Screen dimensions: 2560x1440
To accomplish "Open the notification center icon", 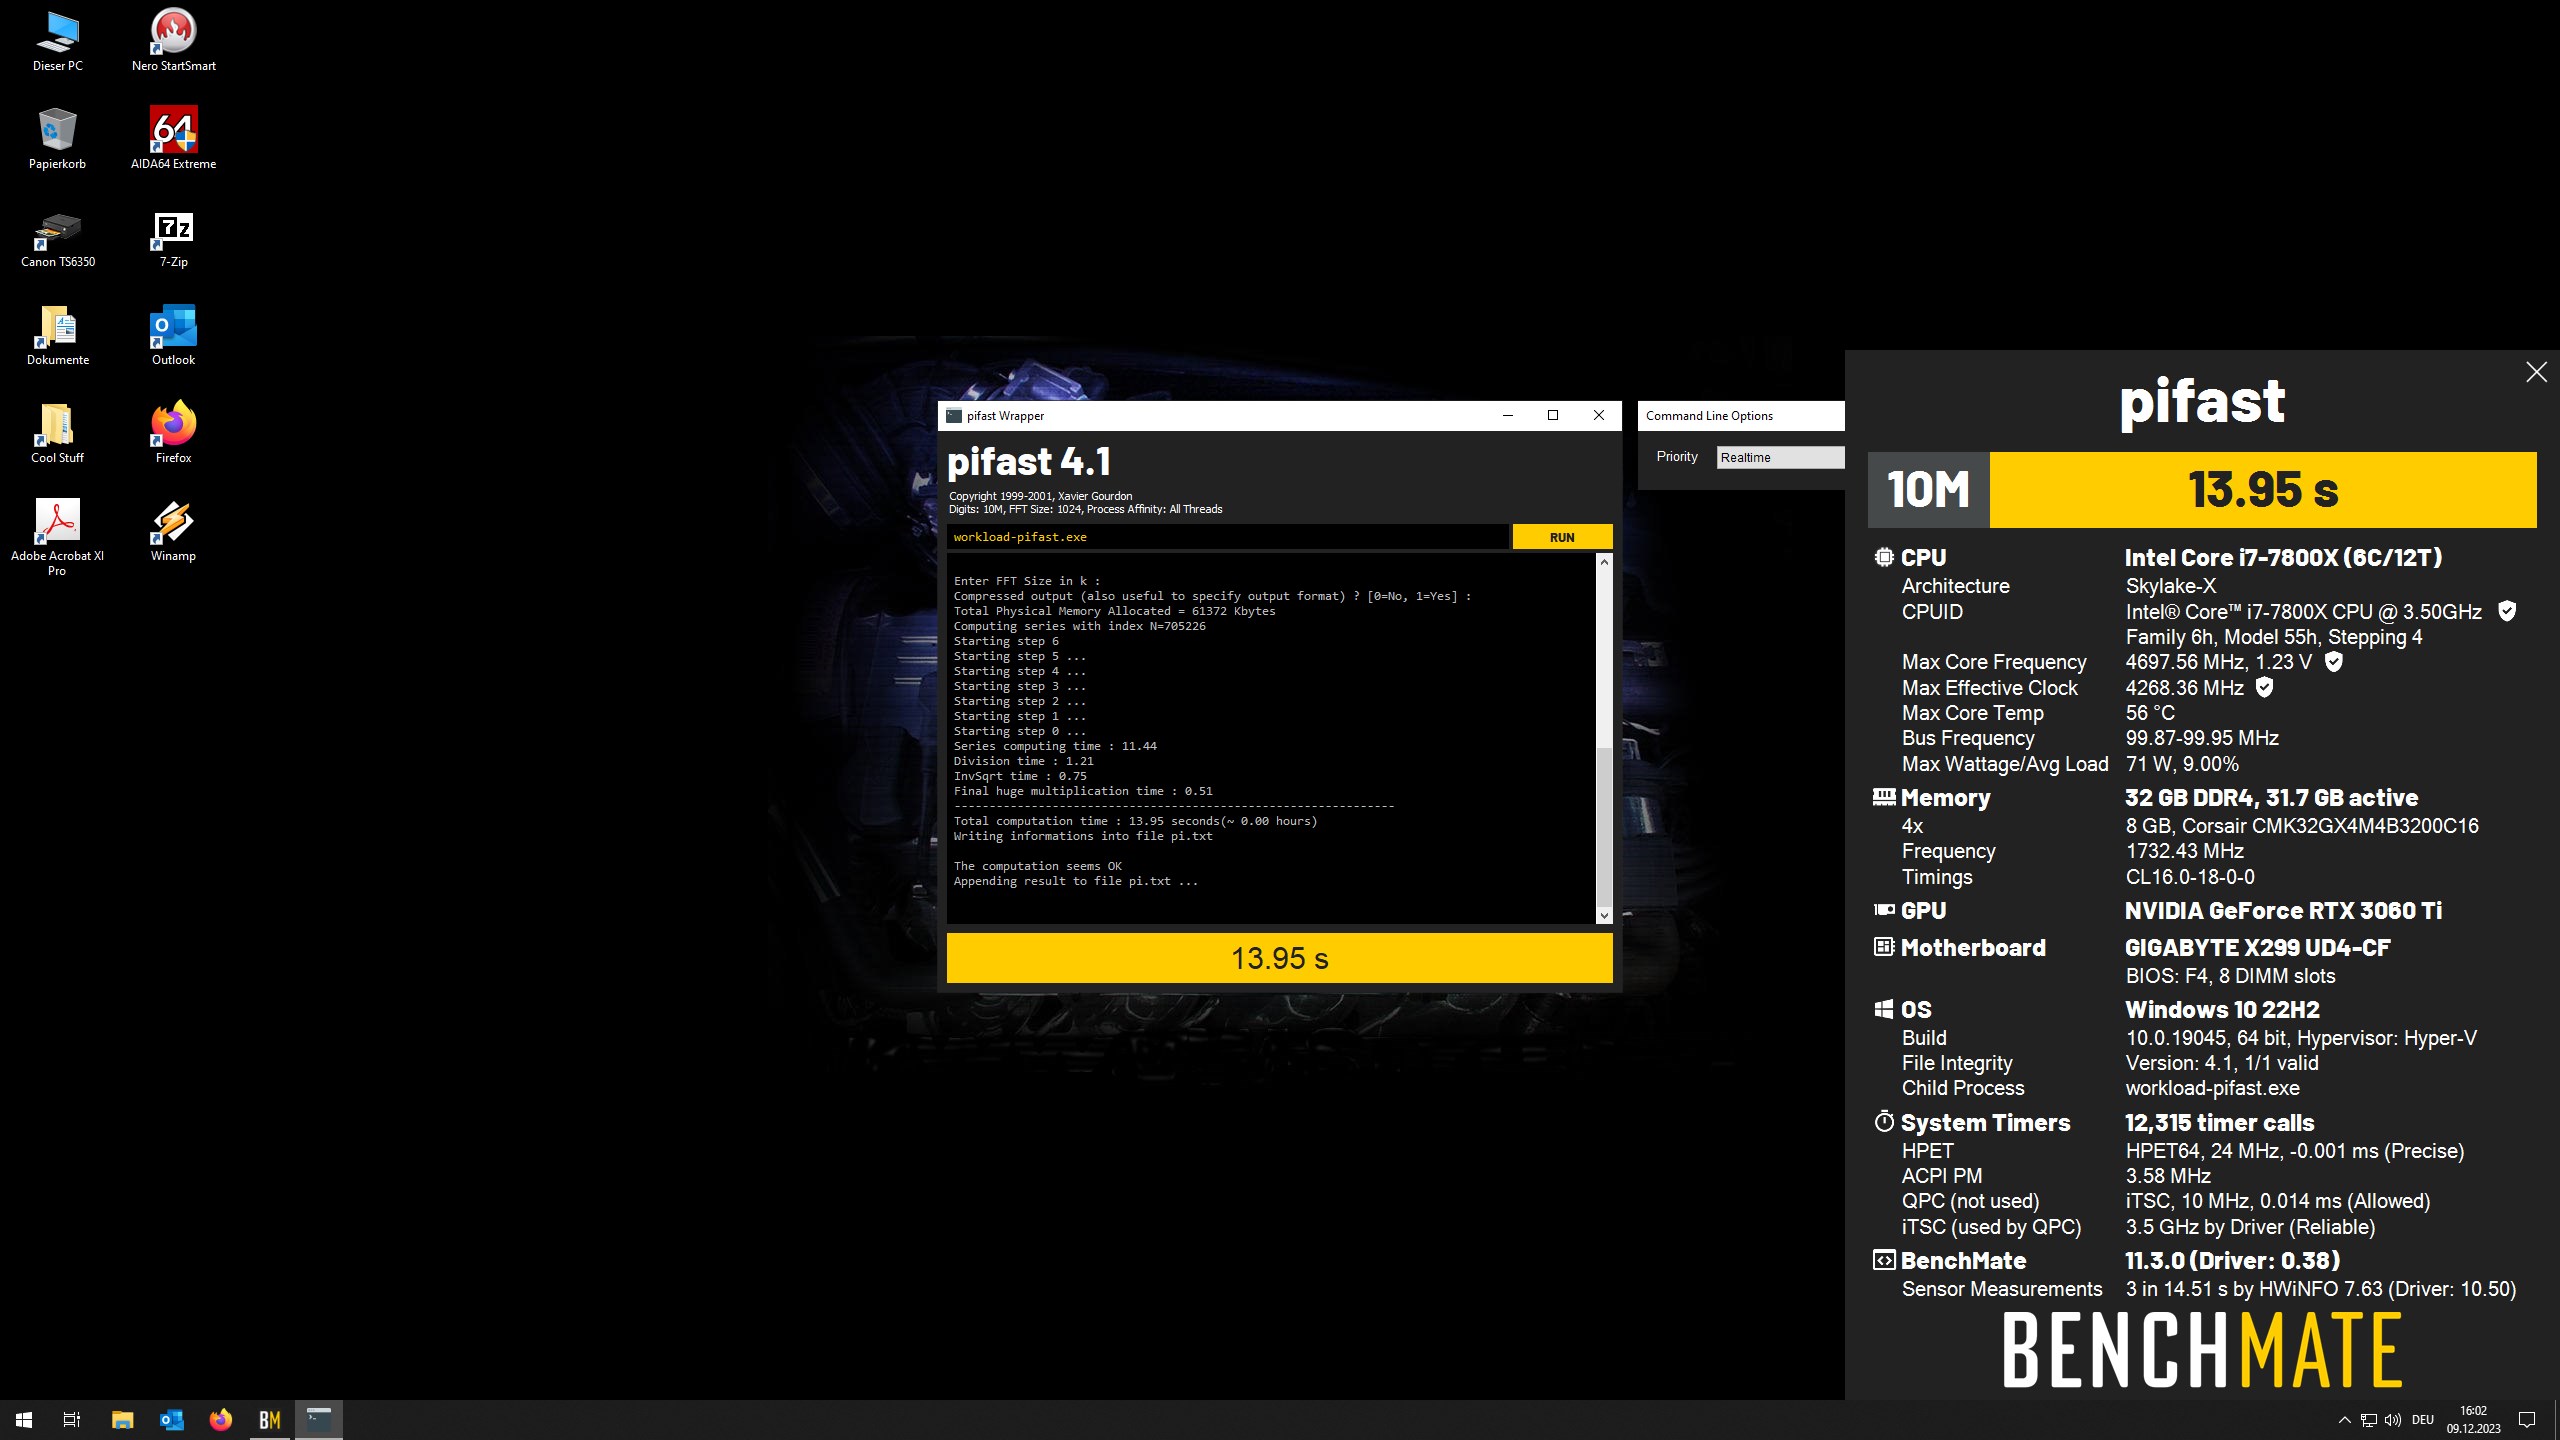I will (2527, 1419).
